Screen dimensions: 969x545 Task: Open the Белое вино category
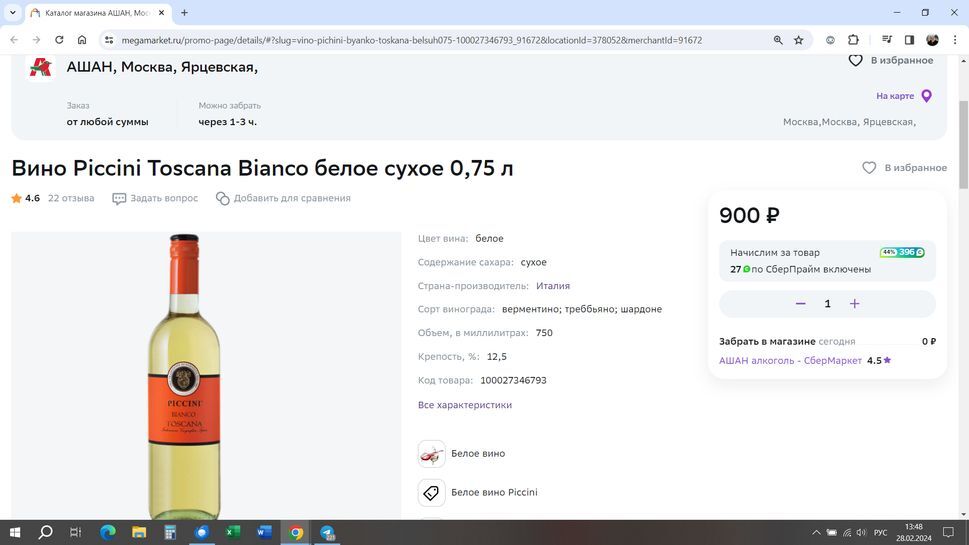[x=478, y=454]
